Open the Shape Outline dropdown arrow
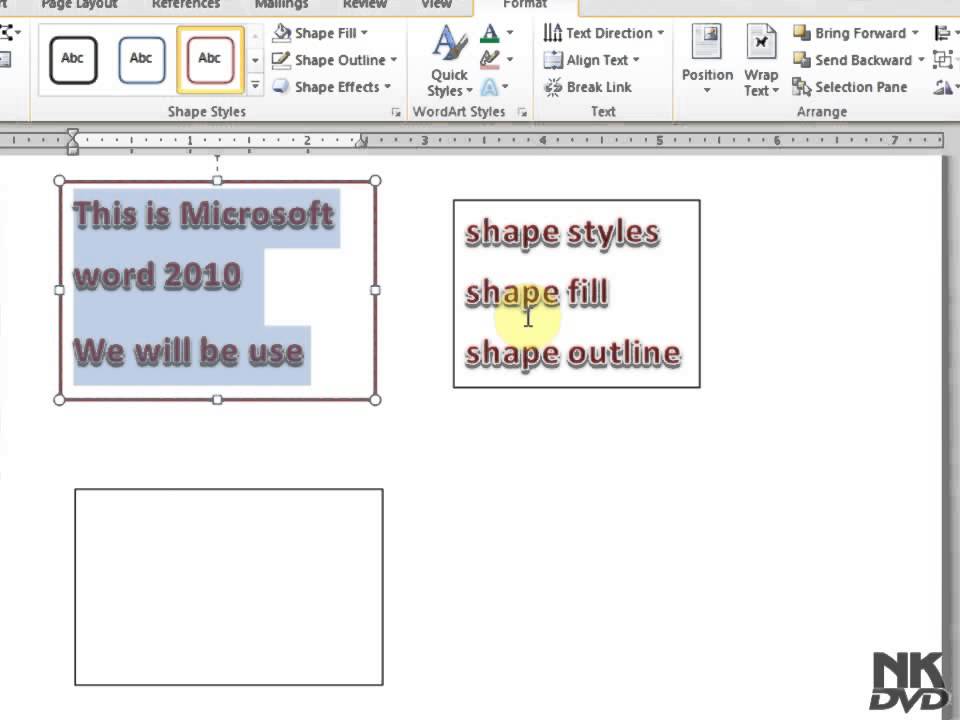 pos(394,60)
